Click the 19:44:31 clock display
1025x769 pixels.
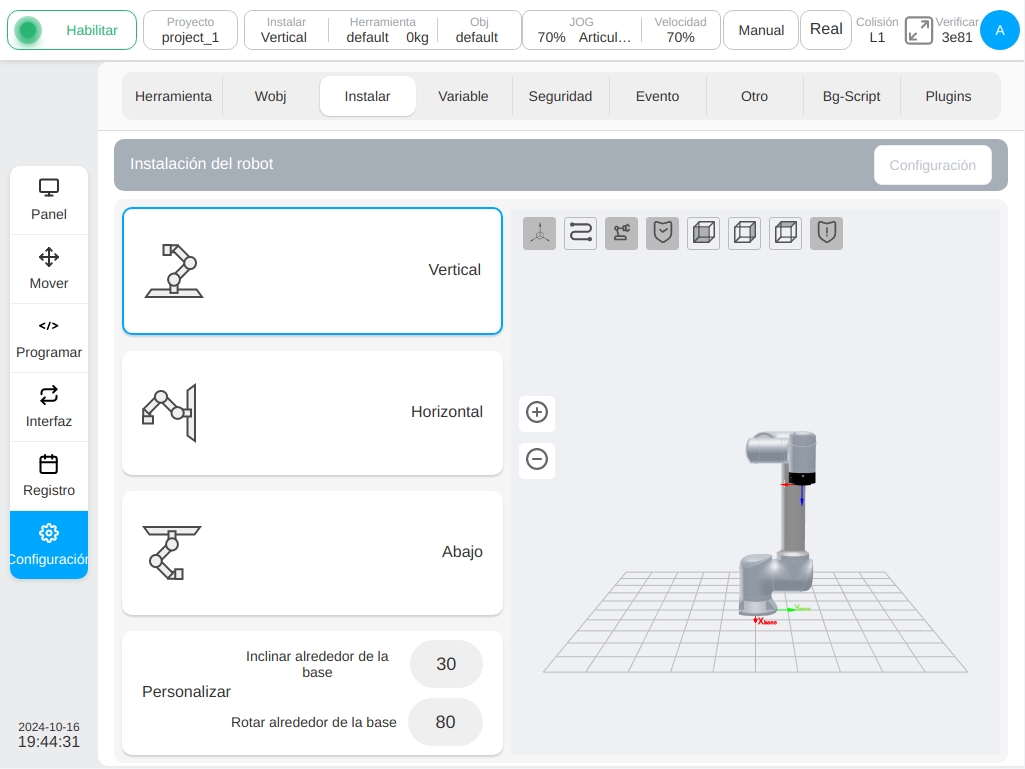coord(49,742)
